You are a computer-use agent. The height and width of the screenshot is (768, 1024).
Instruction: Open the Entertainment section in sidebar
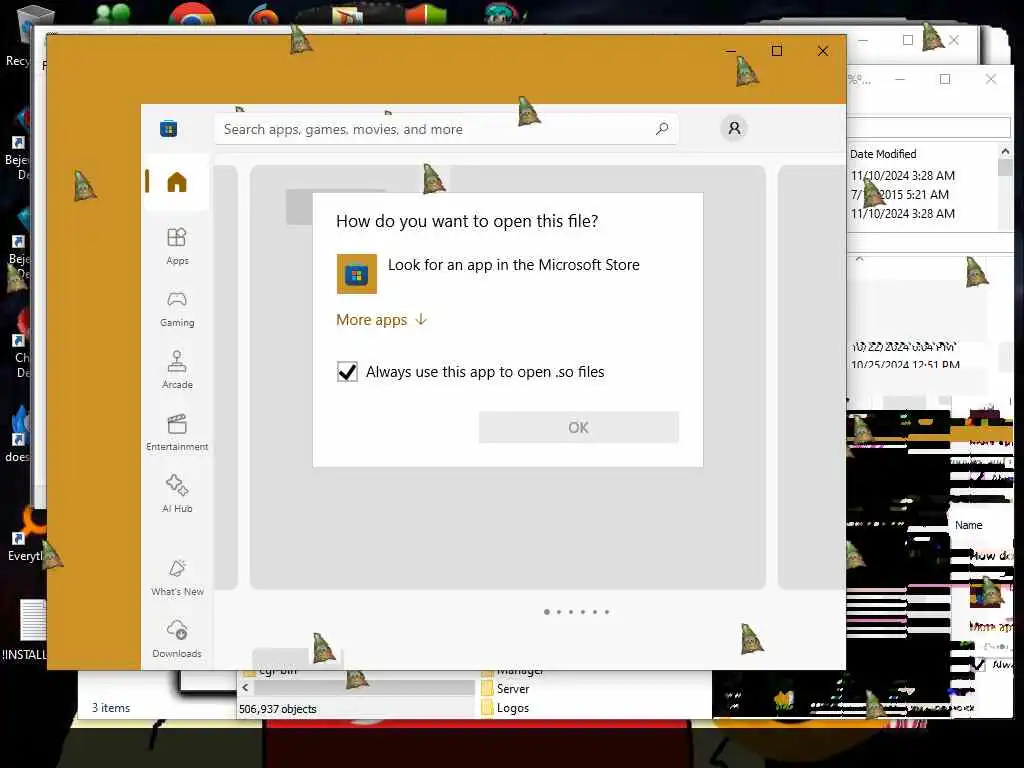[177, 432]
